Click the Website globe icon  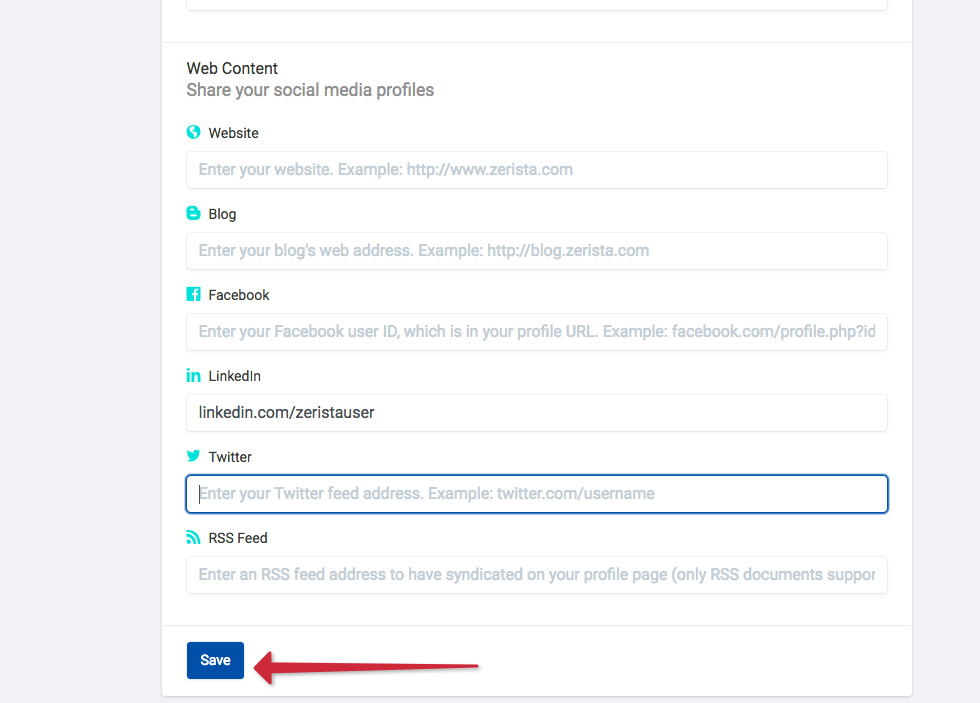(x=193, y=132)
